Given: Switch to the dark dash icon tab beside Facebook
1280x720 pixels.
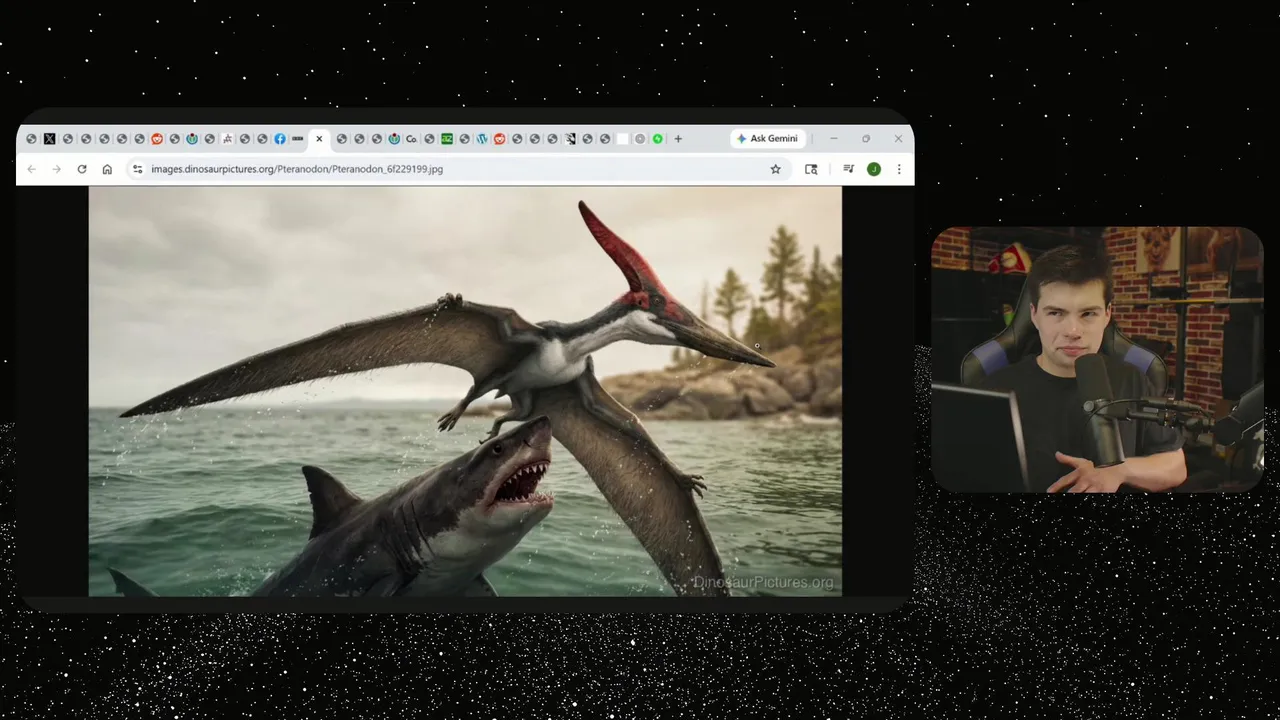Looking at the screenshot, I should (297, 139).
